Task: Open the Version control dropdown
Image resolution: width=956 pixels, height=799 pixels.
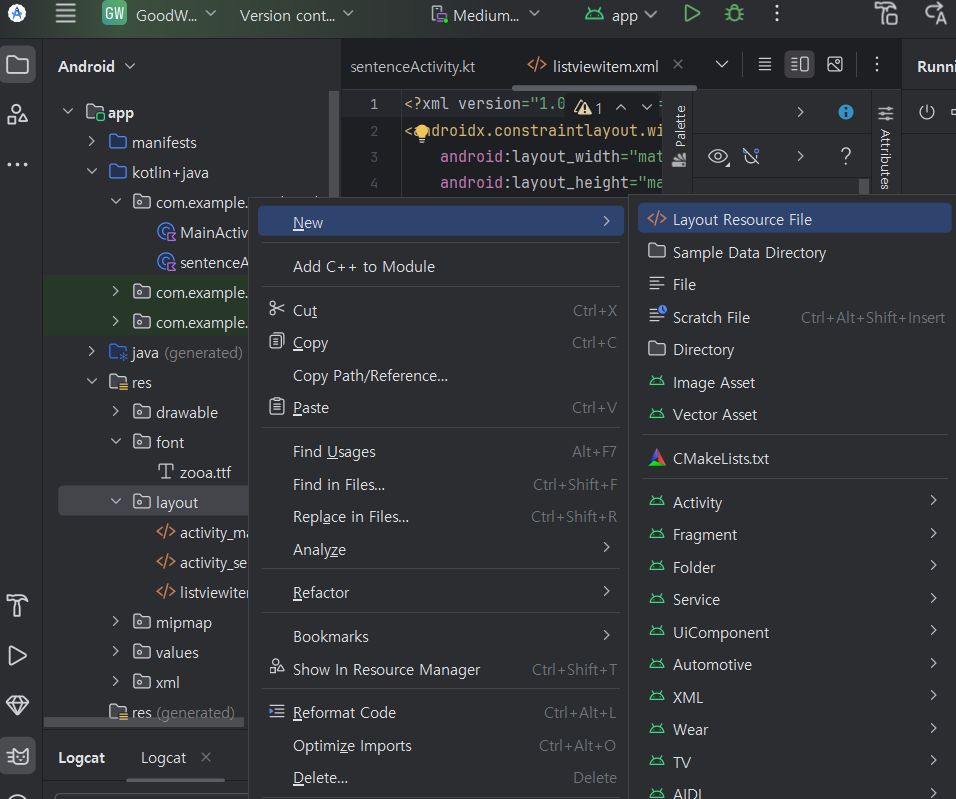Action: click(x=296, y=15)
